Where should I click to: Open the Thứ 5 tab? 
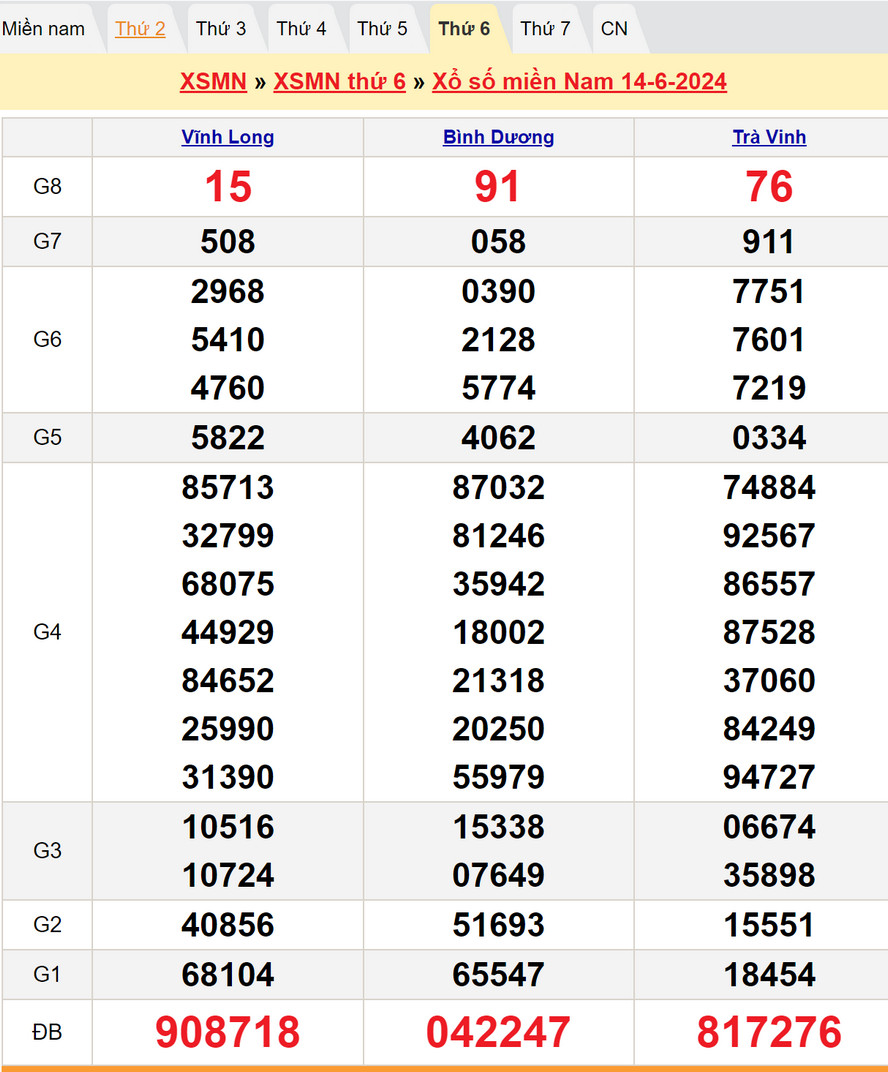click(x=382, y=29)
